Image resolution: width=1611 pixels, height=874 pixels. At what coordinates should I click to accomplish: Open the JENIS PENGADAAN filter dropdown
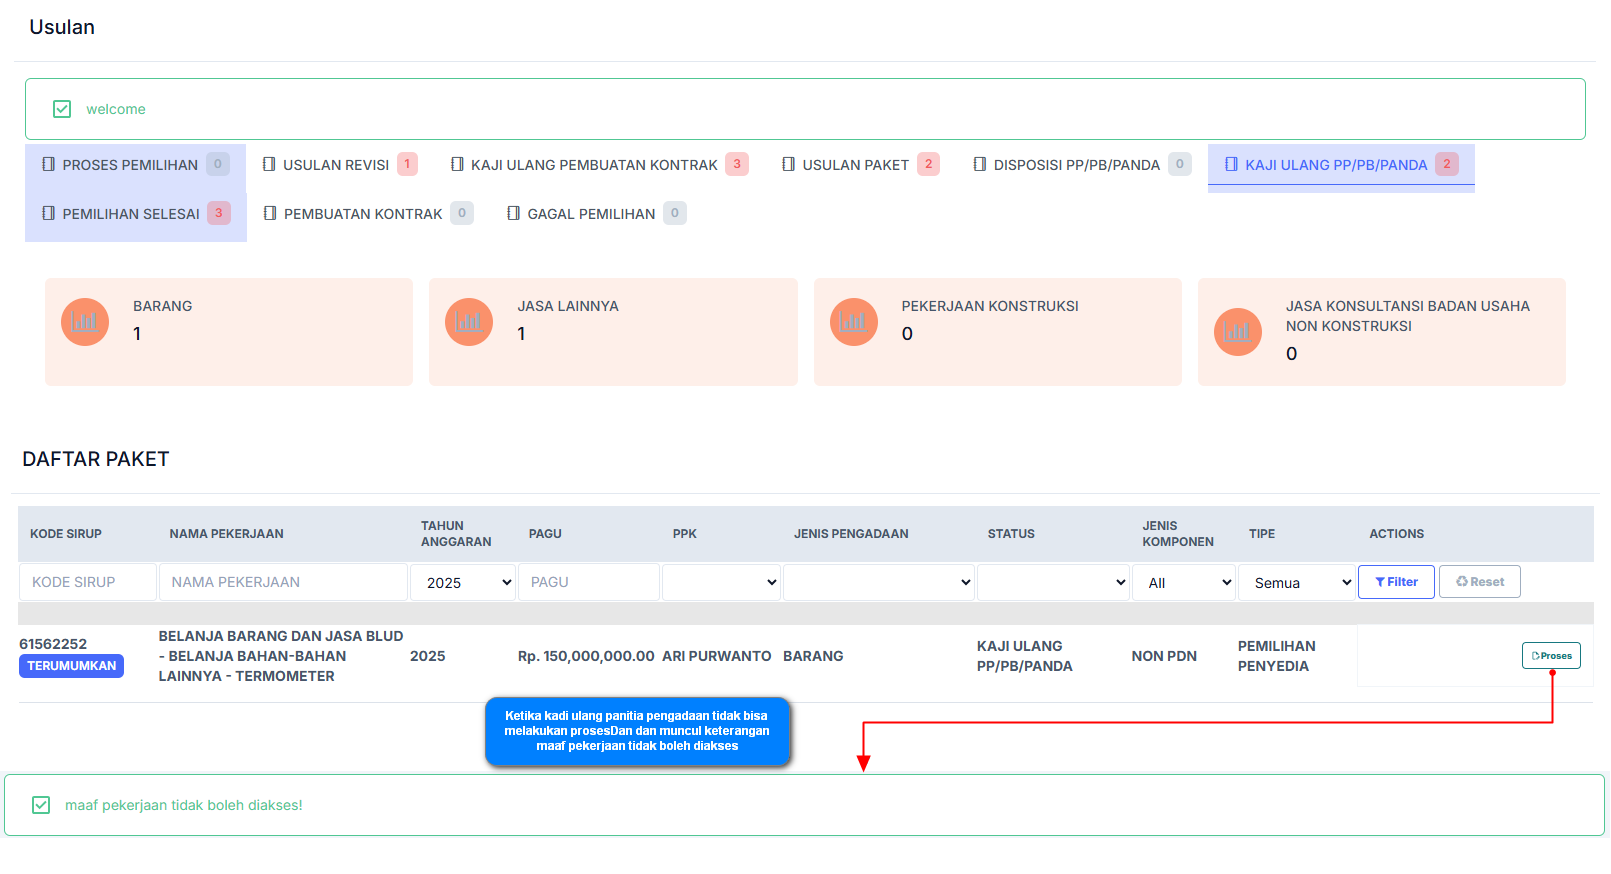[x=877, y=582]
